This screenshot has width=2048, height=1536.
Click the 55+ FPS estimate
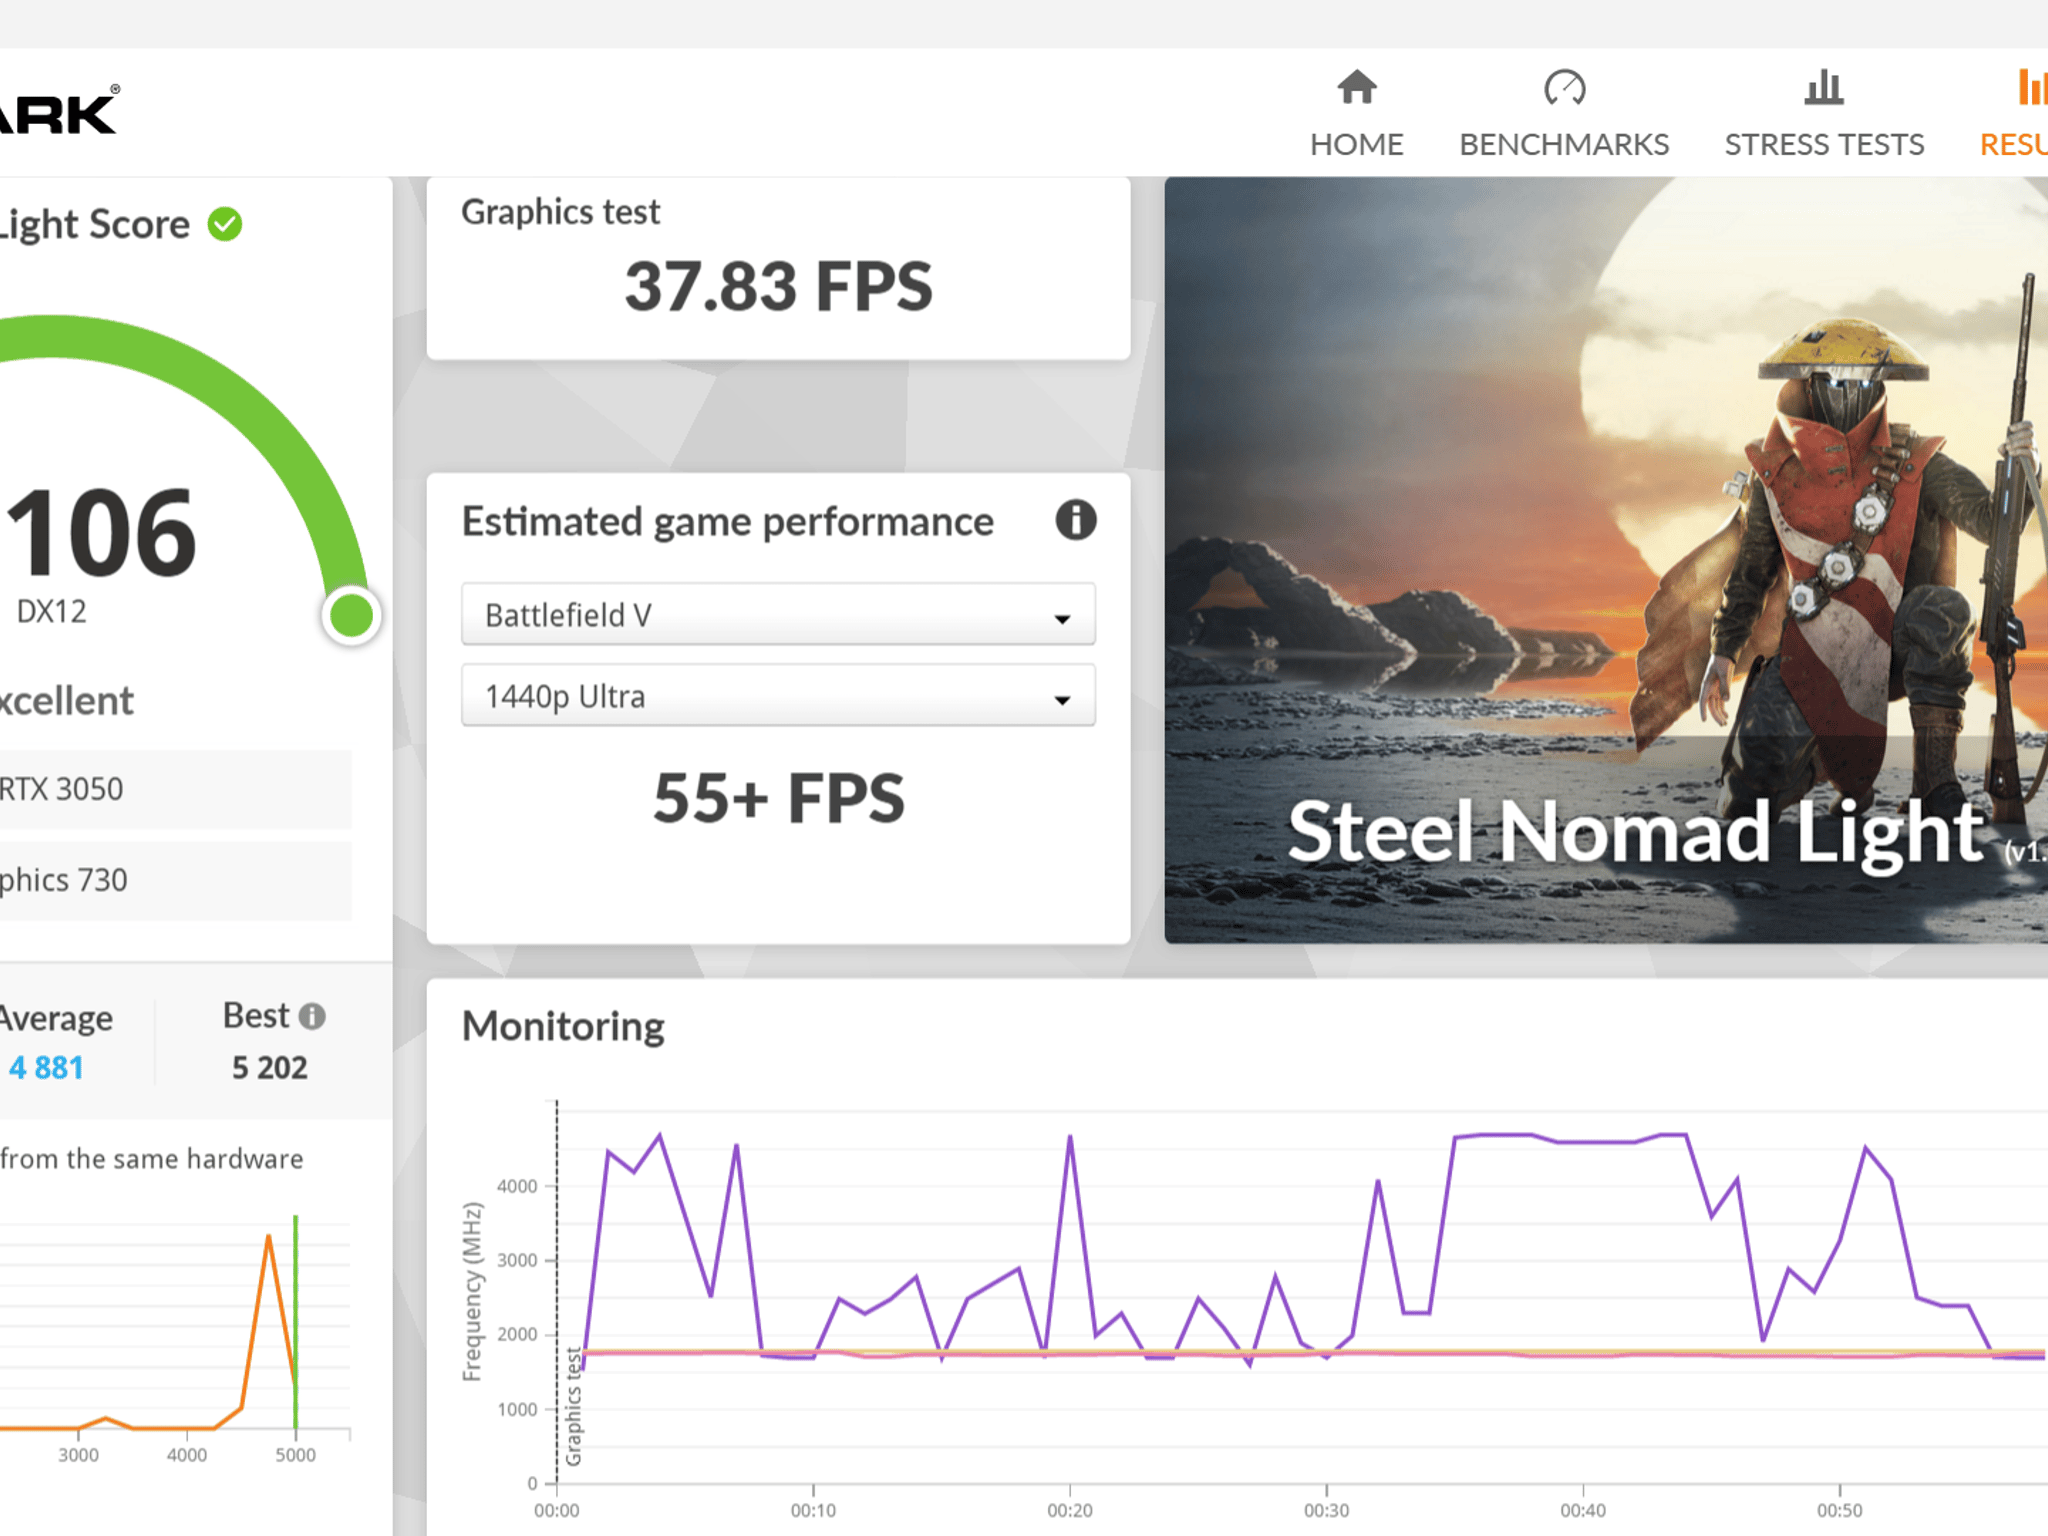778,798
